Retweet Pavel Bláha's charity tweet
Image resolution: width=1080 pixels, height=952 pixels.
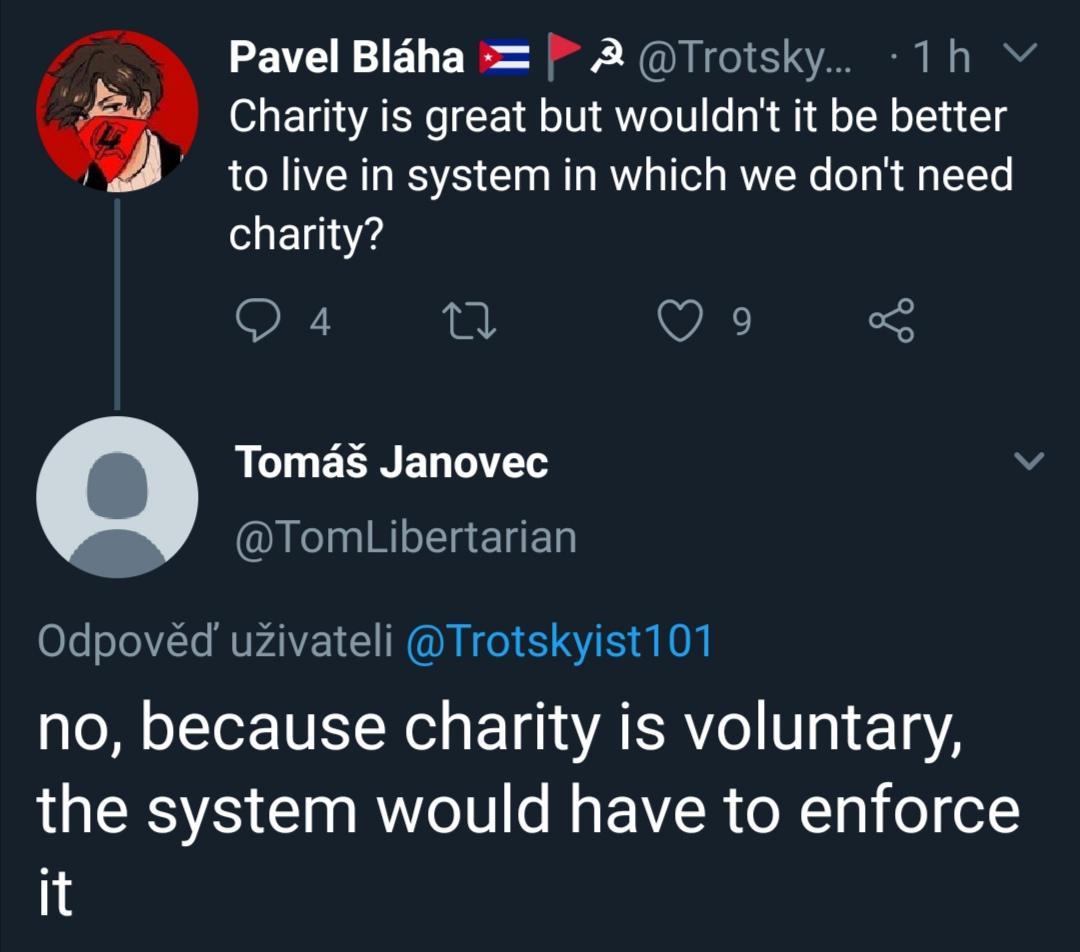point(469,321)
